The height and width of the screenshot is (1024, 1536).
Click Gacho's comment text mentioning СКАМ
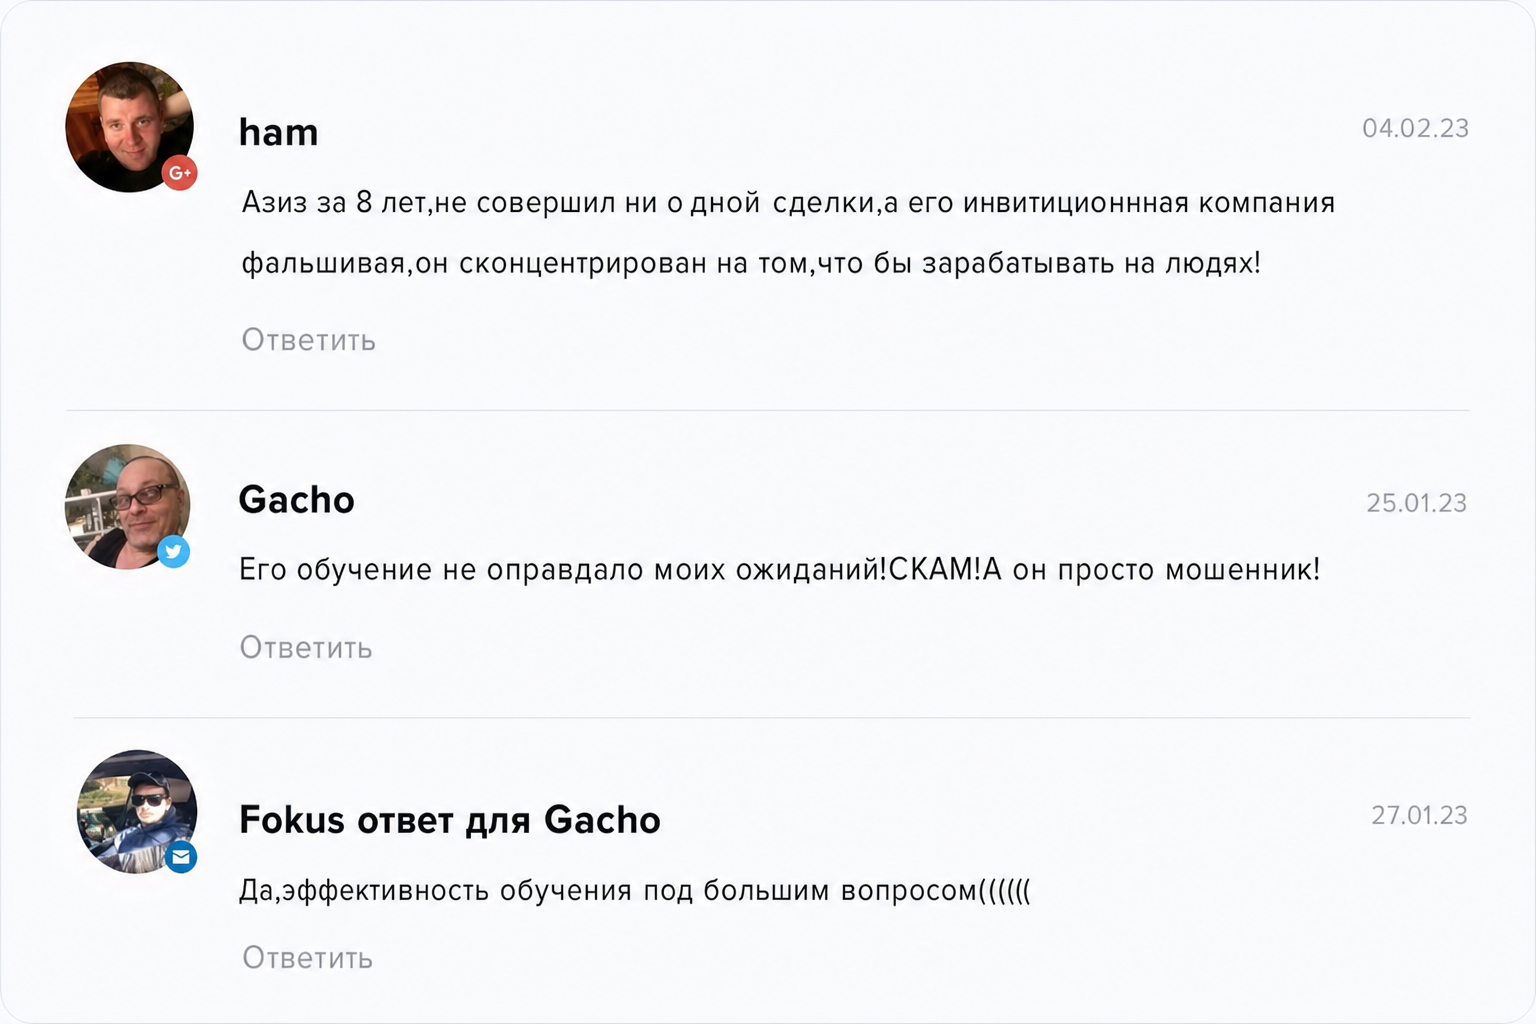pyautogui.click(x=780, y=570)
